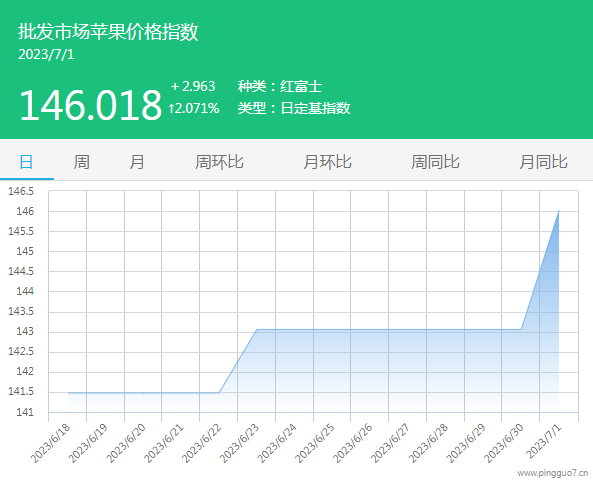
Task: Click the 2023/6/18 x-axis date label
Action: point(51,443)
